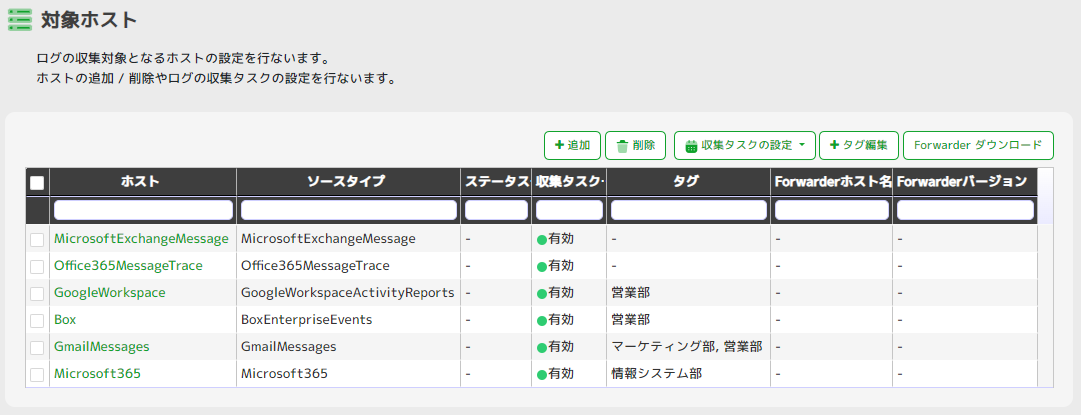Screen dimensions: 1081x415
Task: Click the タグ編集 button
Action: coord(859,145)
